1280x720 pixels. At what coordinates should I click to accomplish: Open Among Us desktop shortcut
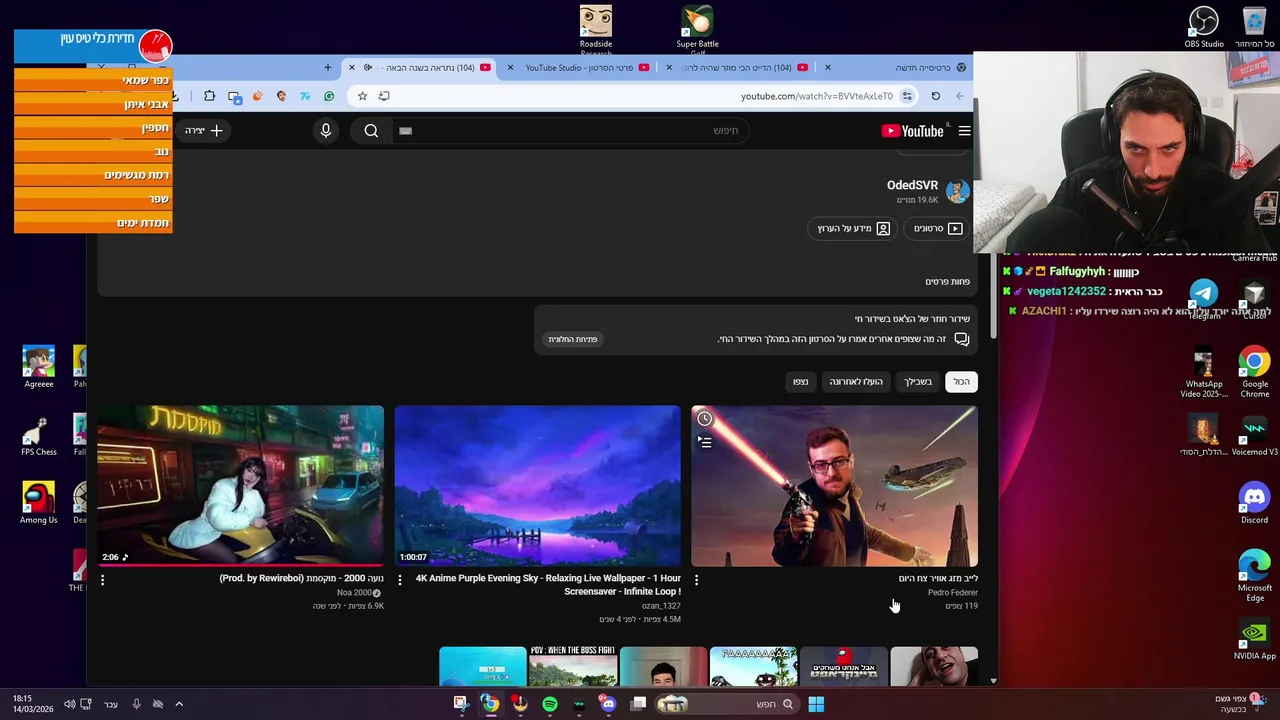[x=38, y=503]
